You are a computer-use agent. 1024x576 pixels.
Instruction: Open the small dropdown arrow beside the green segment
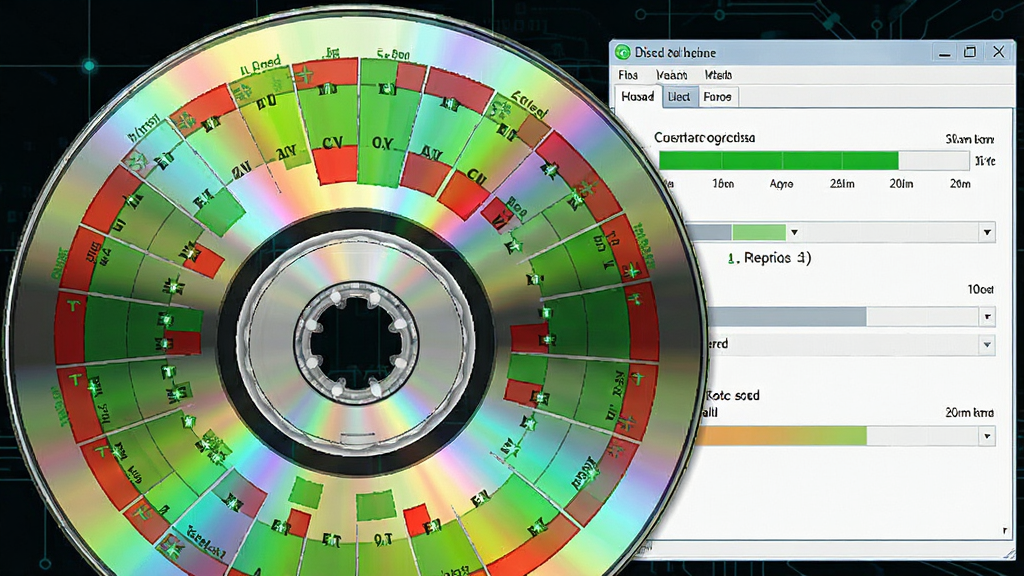(x=794, y=232)
